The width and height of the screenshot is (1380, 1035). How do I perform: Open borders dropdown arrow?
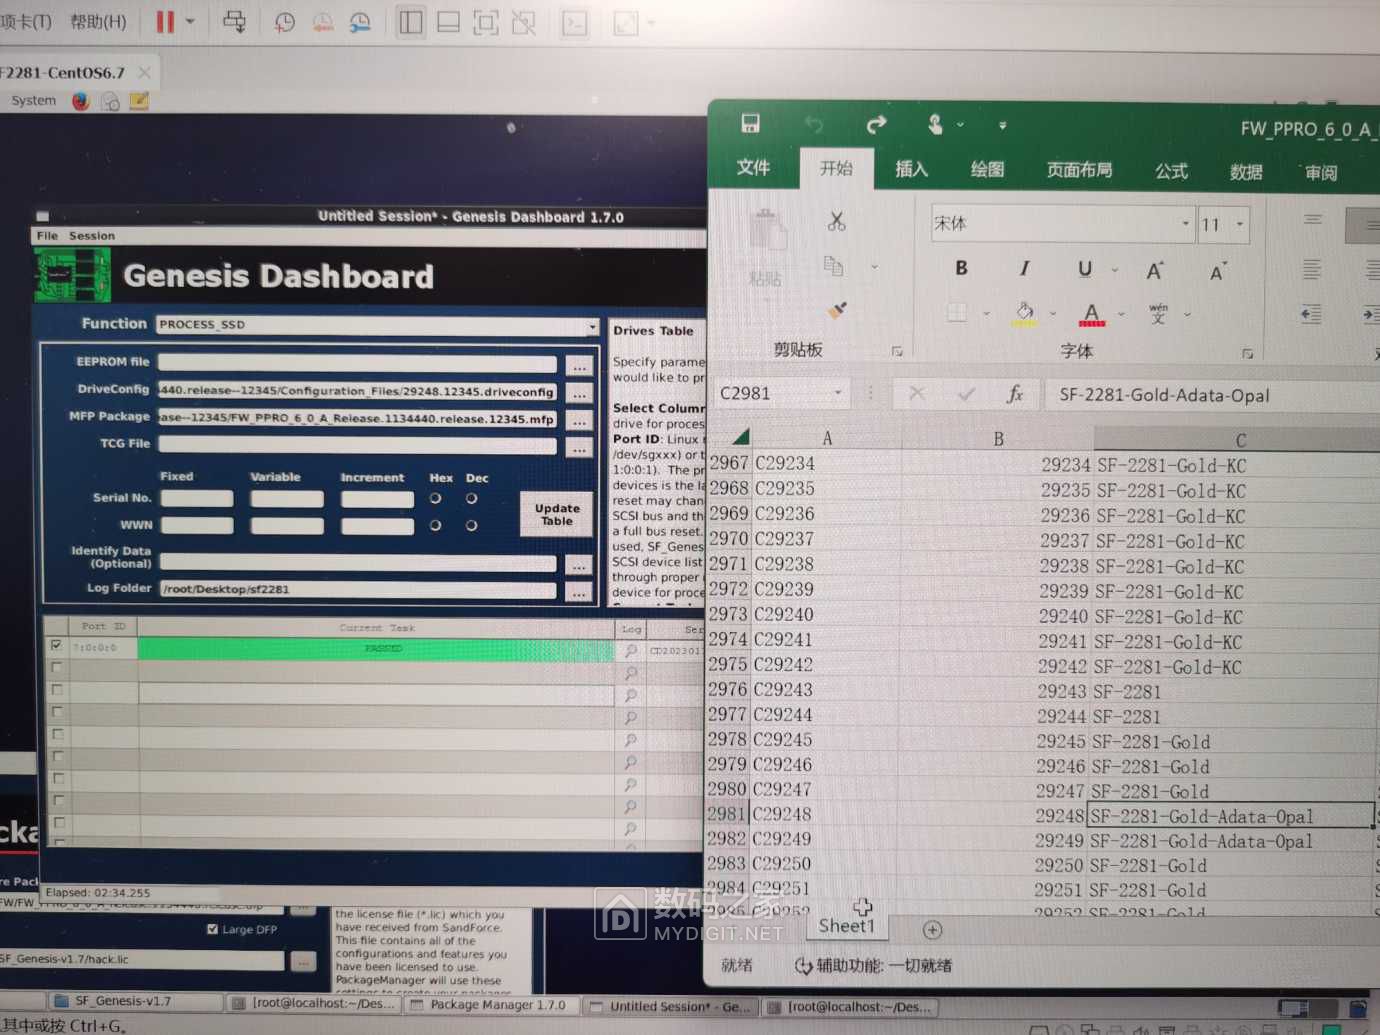[x=986, y=313]
